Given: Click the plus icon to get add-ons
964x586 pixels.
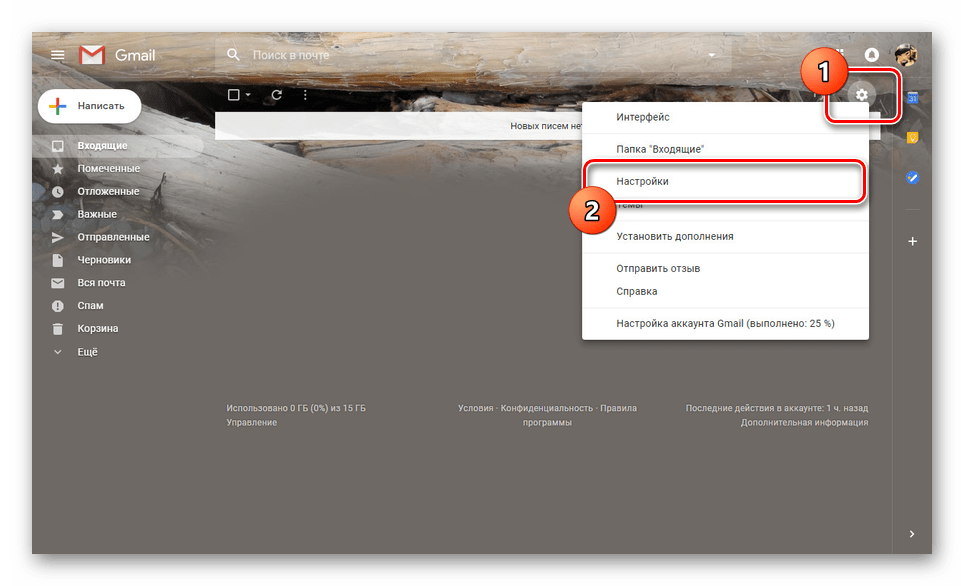Looking at the screenshot, I should (912, 242).
